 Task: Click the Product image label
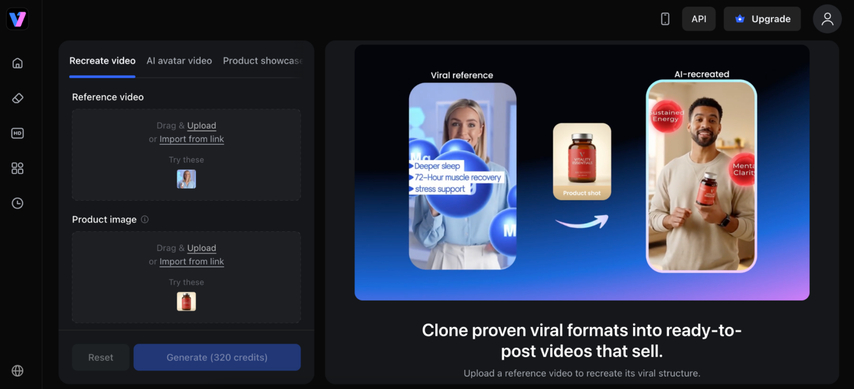tap(104, 220)
